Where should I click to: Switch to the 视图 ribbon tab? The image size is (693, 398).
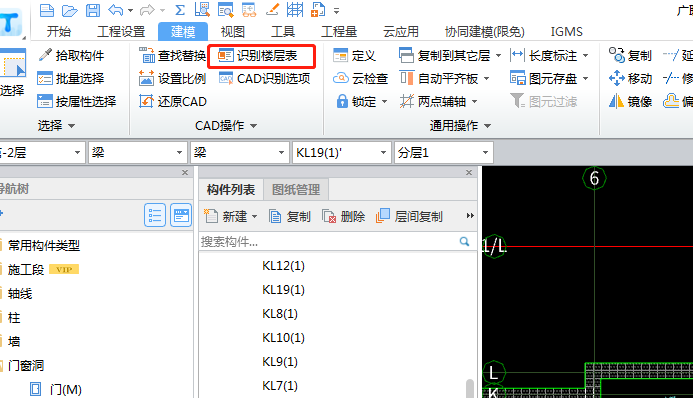(x=232, y=31)
